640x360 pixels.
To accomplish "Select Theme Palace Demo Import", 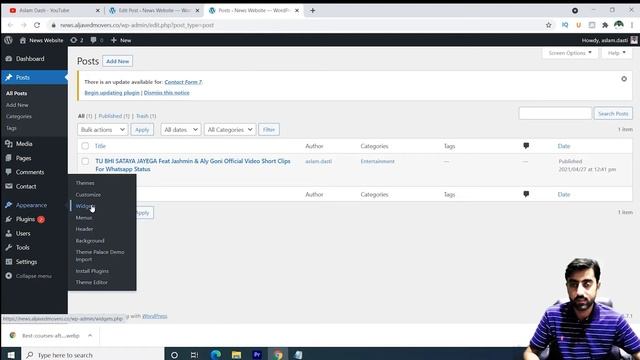I will [100, 256].
